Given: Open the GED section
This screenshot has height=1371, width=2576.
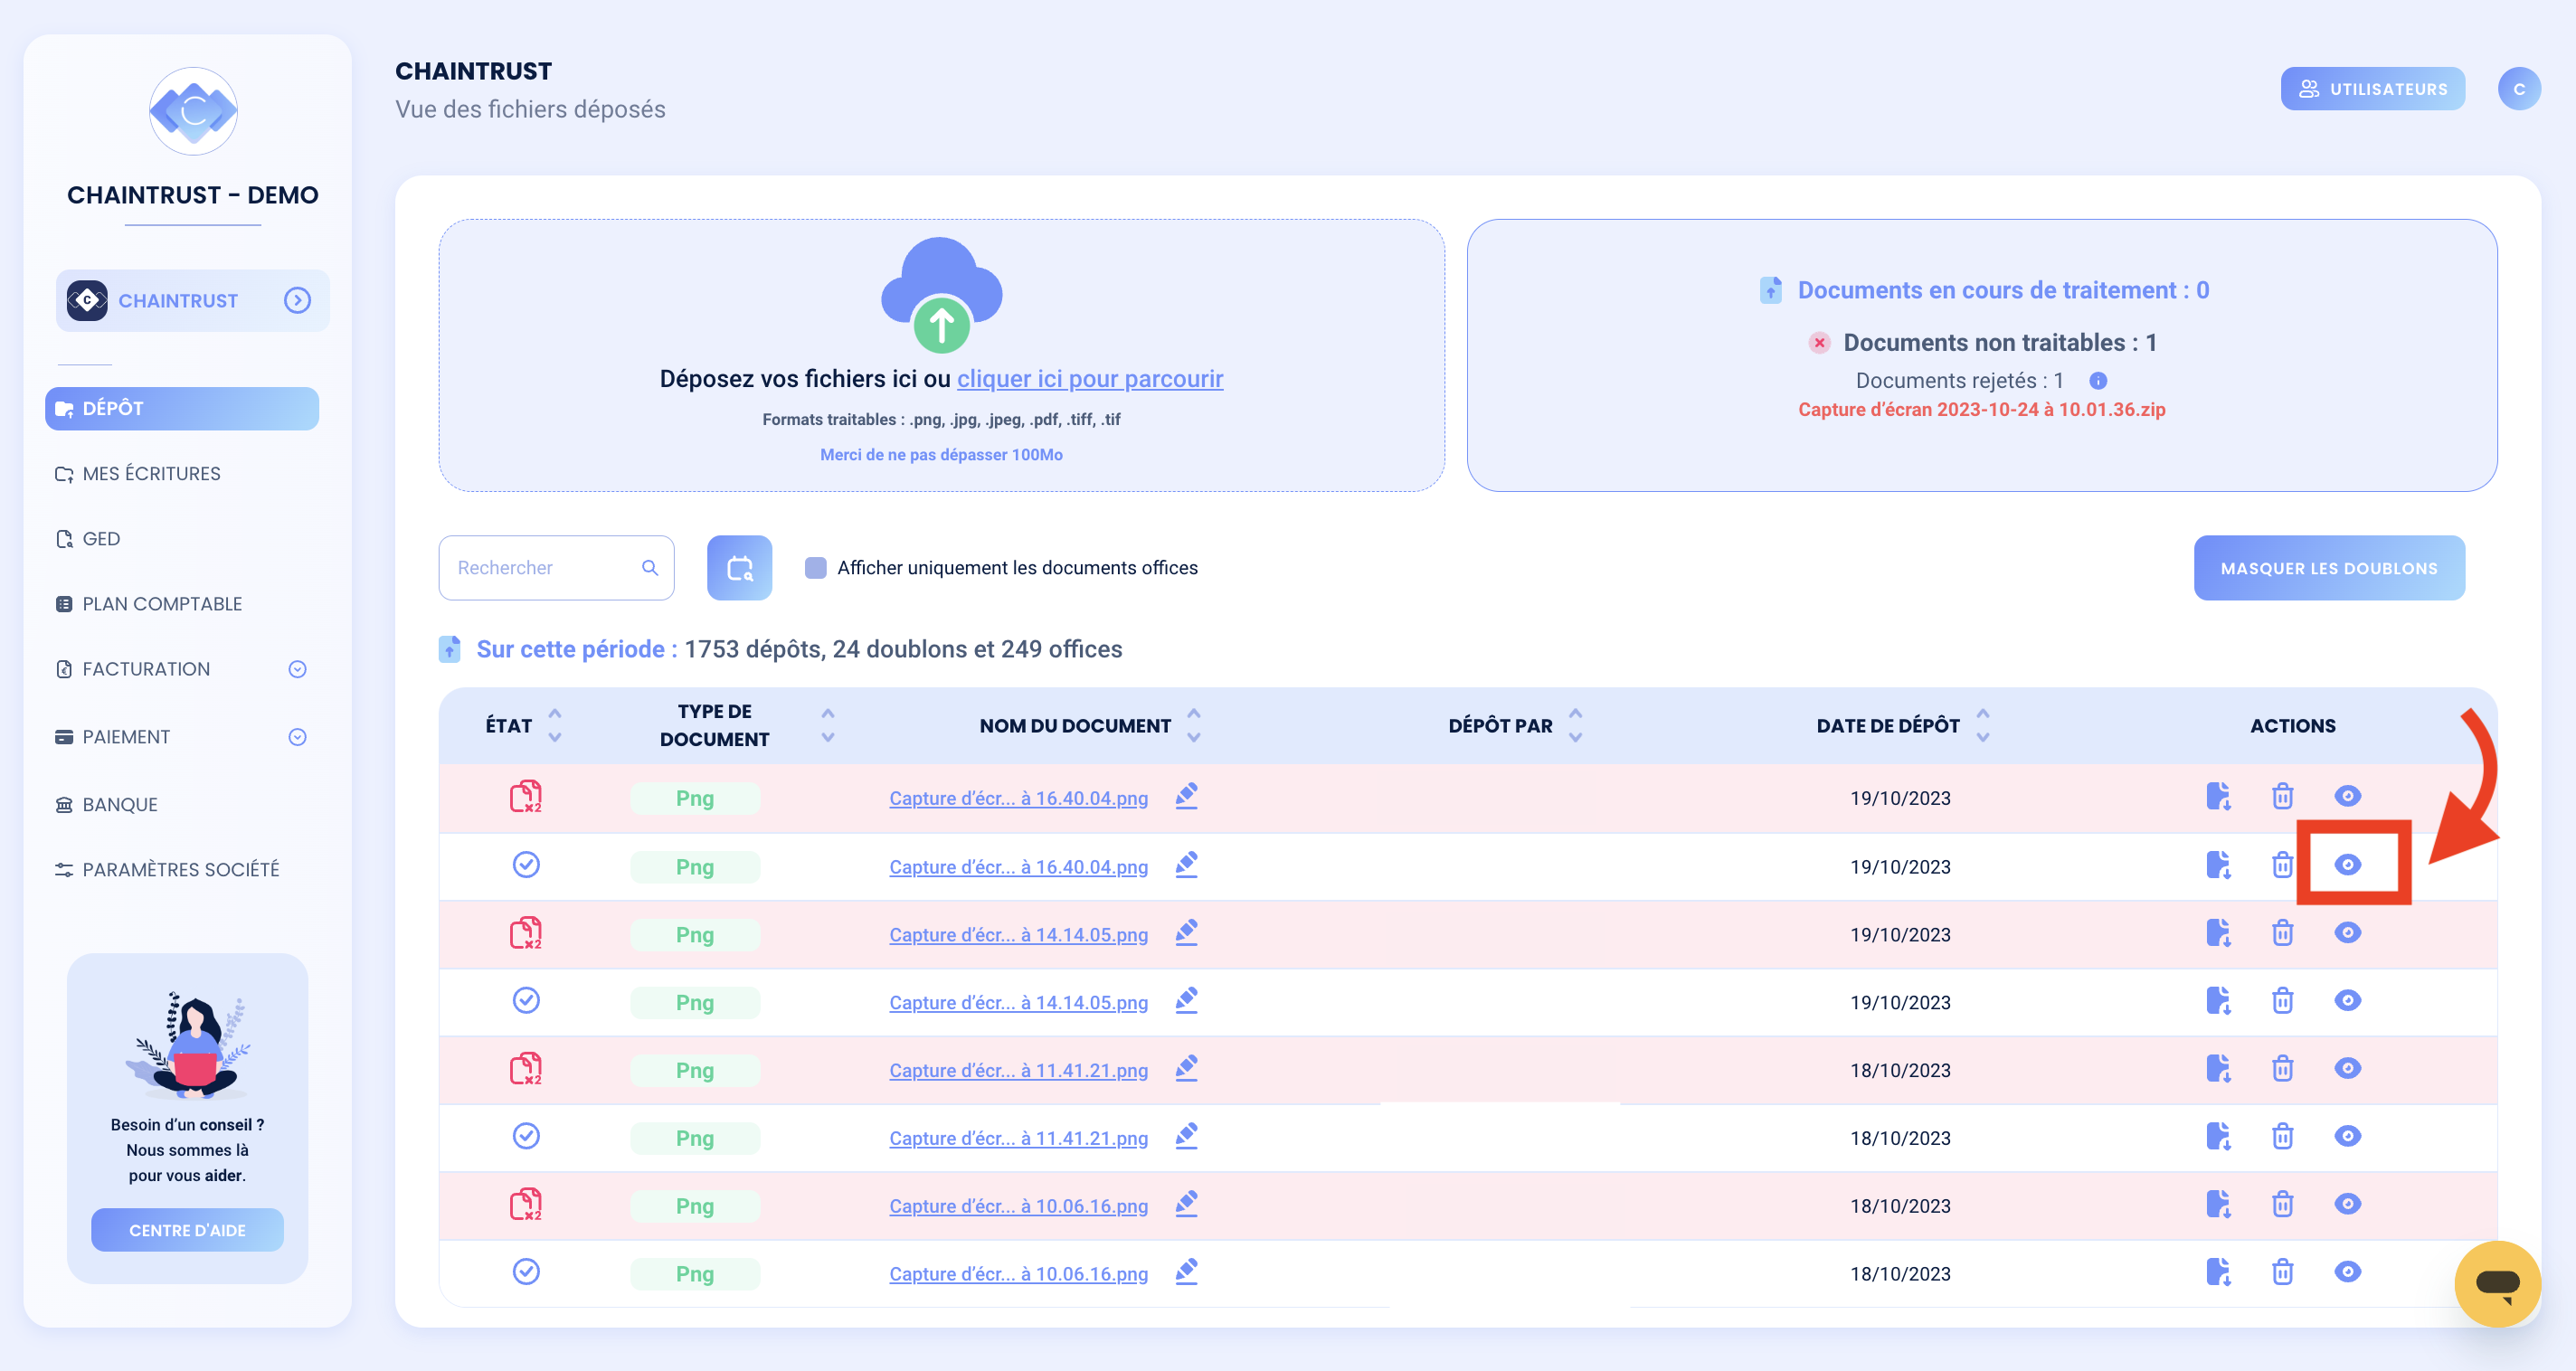Looking at the screenshot, I should pyautogui.click(x=88, y=538).
